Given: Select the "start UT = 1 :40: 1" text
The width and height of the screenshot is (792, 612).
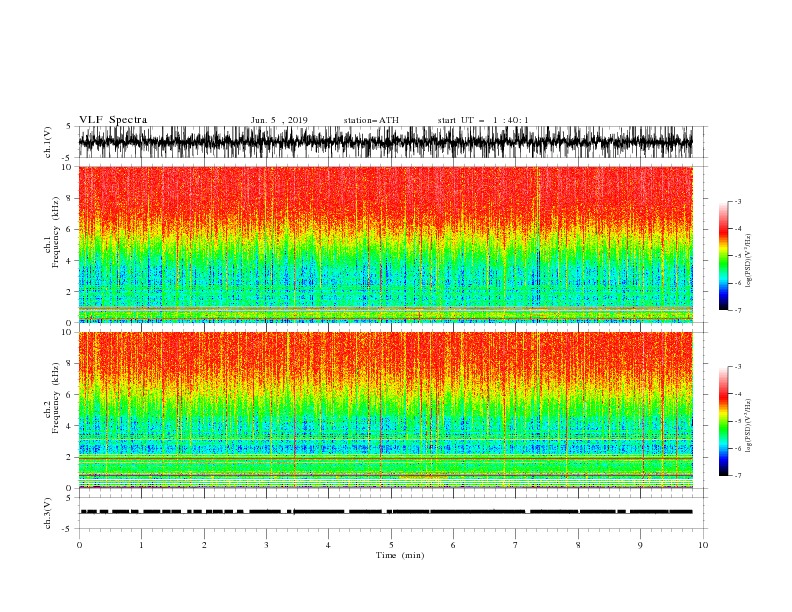Looking at the screenshot, I should [483, 120].
